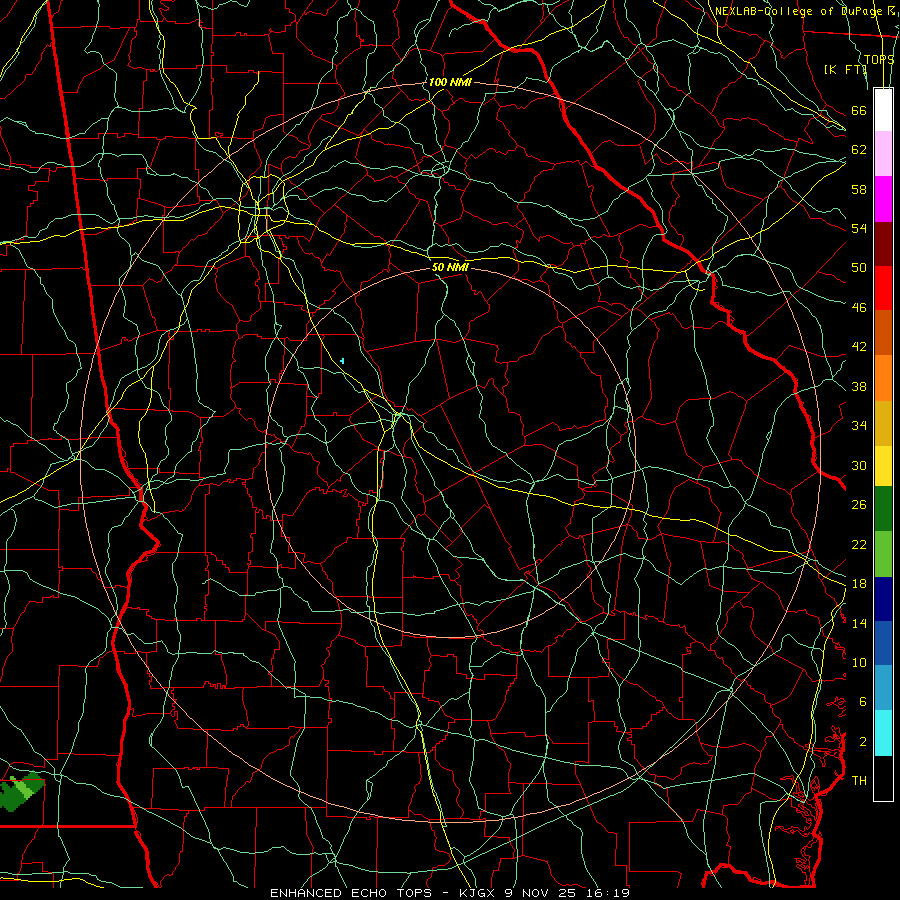The image size is (900, 900).
Task: Select the dark green legend swatch
Action: pyautogui.click(x=883, y=509)
